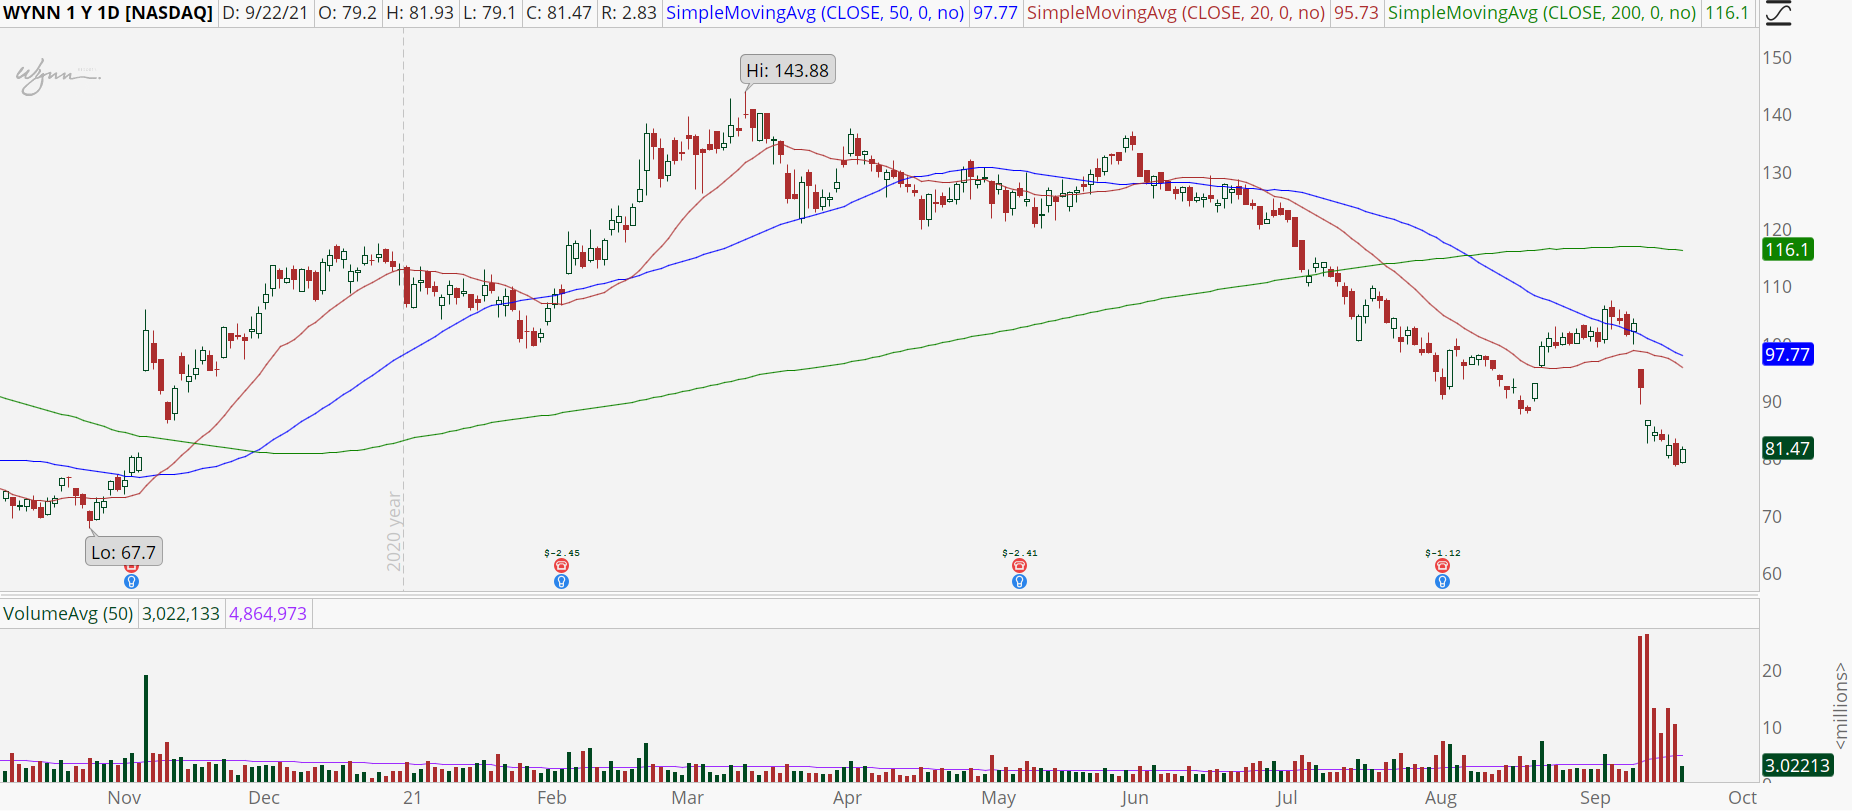Screen dimensions: 1852x811
Task: Click the Sep label on the time axis
Action: coord(1595,797)
